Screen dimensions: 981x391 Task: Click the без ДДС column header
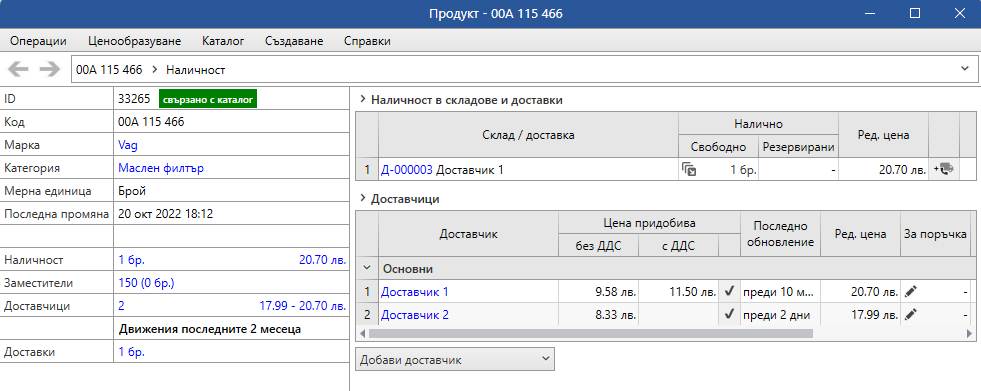[598, 246]
